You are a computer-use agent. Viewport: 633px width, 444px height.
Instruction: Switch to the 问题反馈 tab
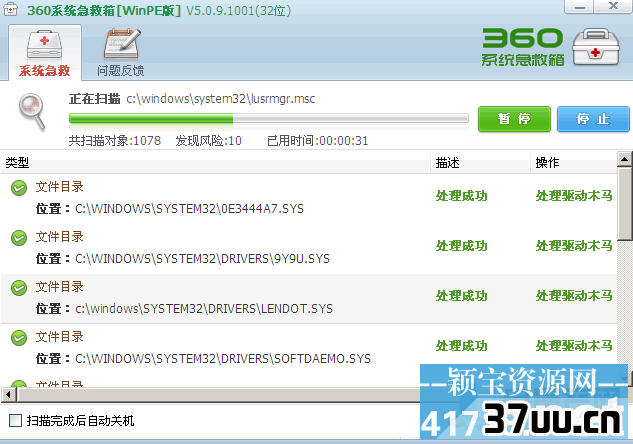coord(121,52)
